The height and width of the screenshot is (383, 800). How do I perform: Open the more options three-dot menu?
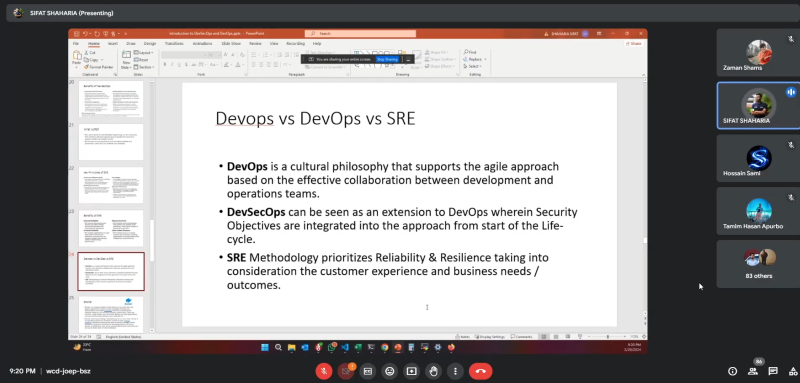455,371
